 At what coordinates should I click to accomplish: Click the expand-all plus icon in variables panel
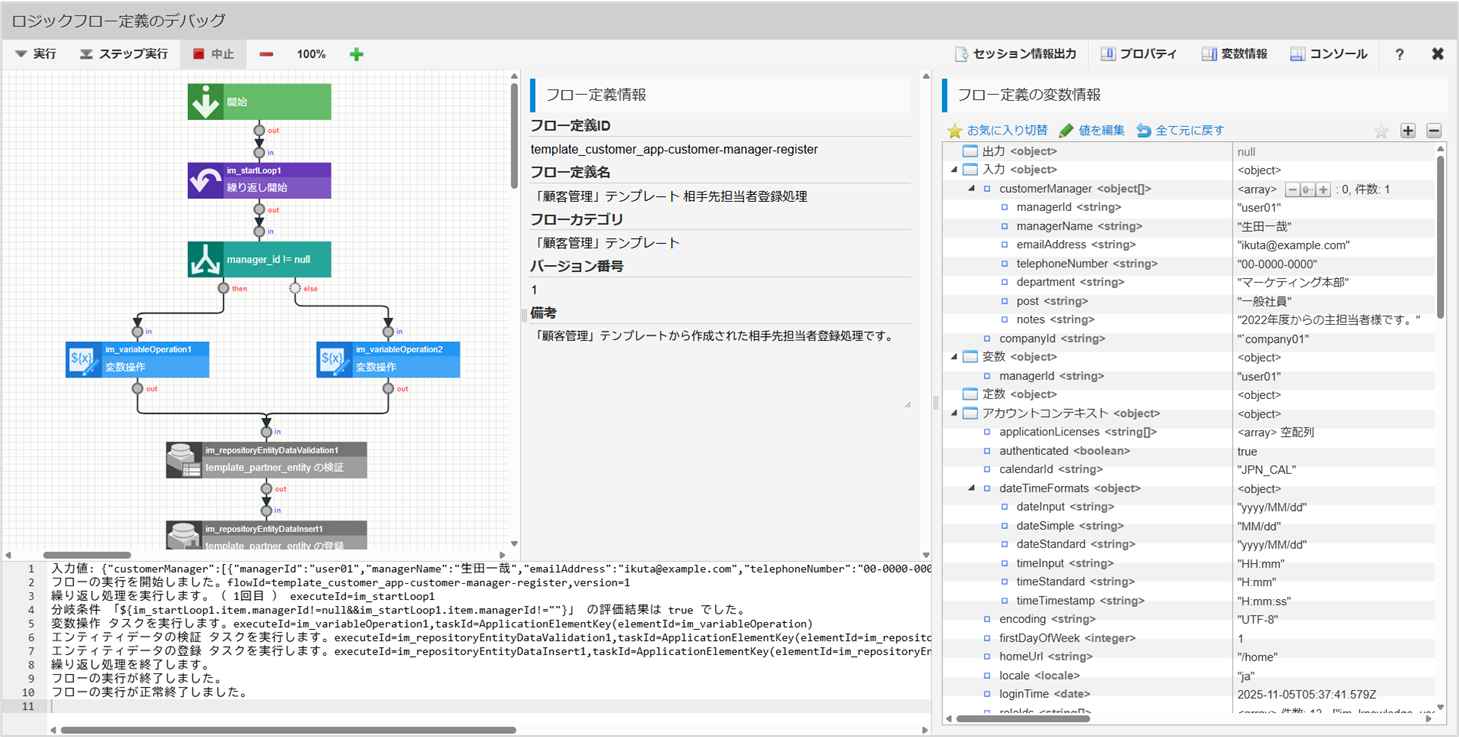(x=1407, y=131)
